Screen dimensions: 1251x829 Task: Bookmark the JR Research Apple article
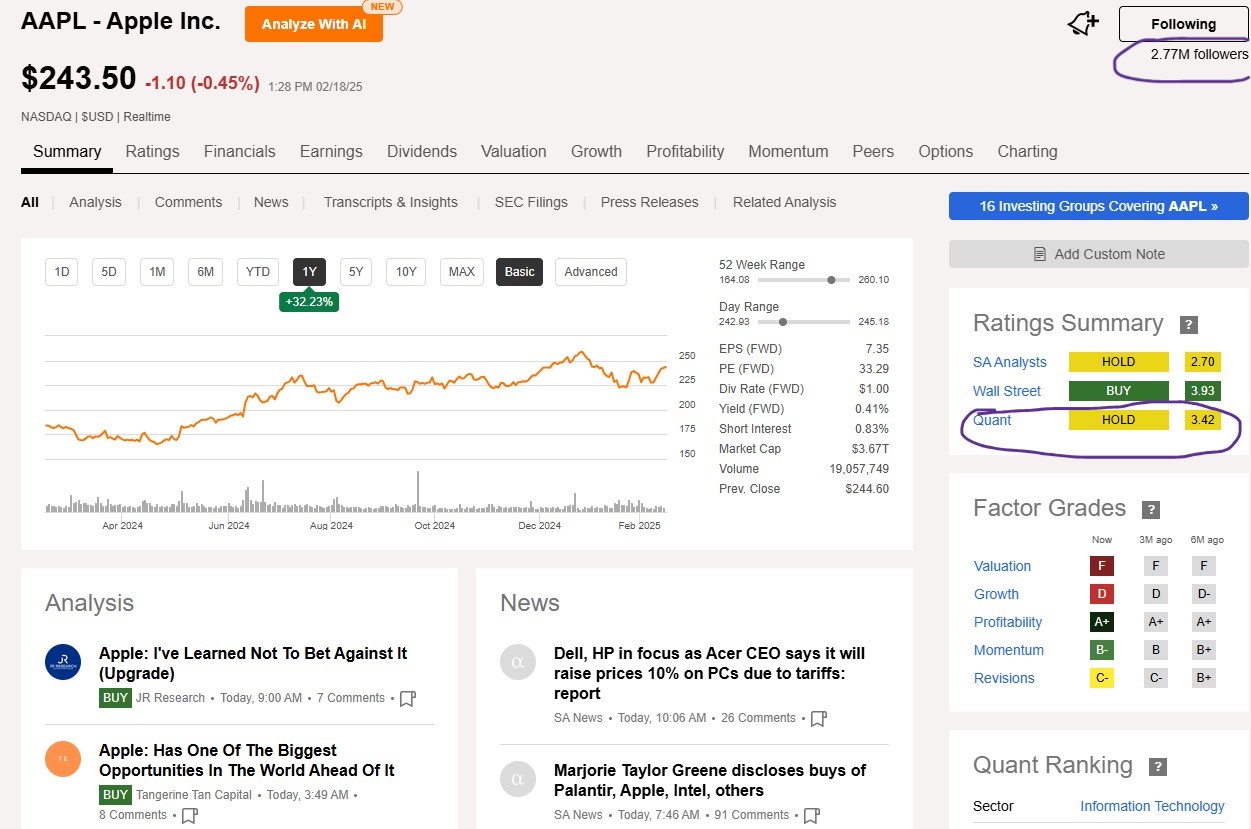click(x=407, y=699)
